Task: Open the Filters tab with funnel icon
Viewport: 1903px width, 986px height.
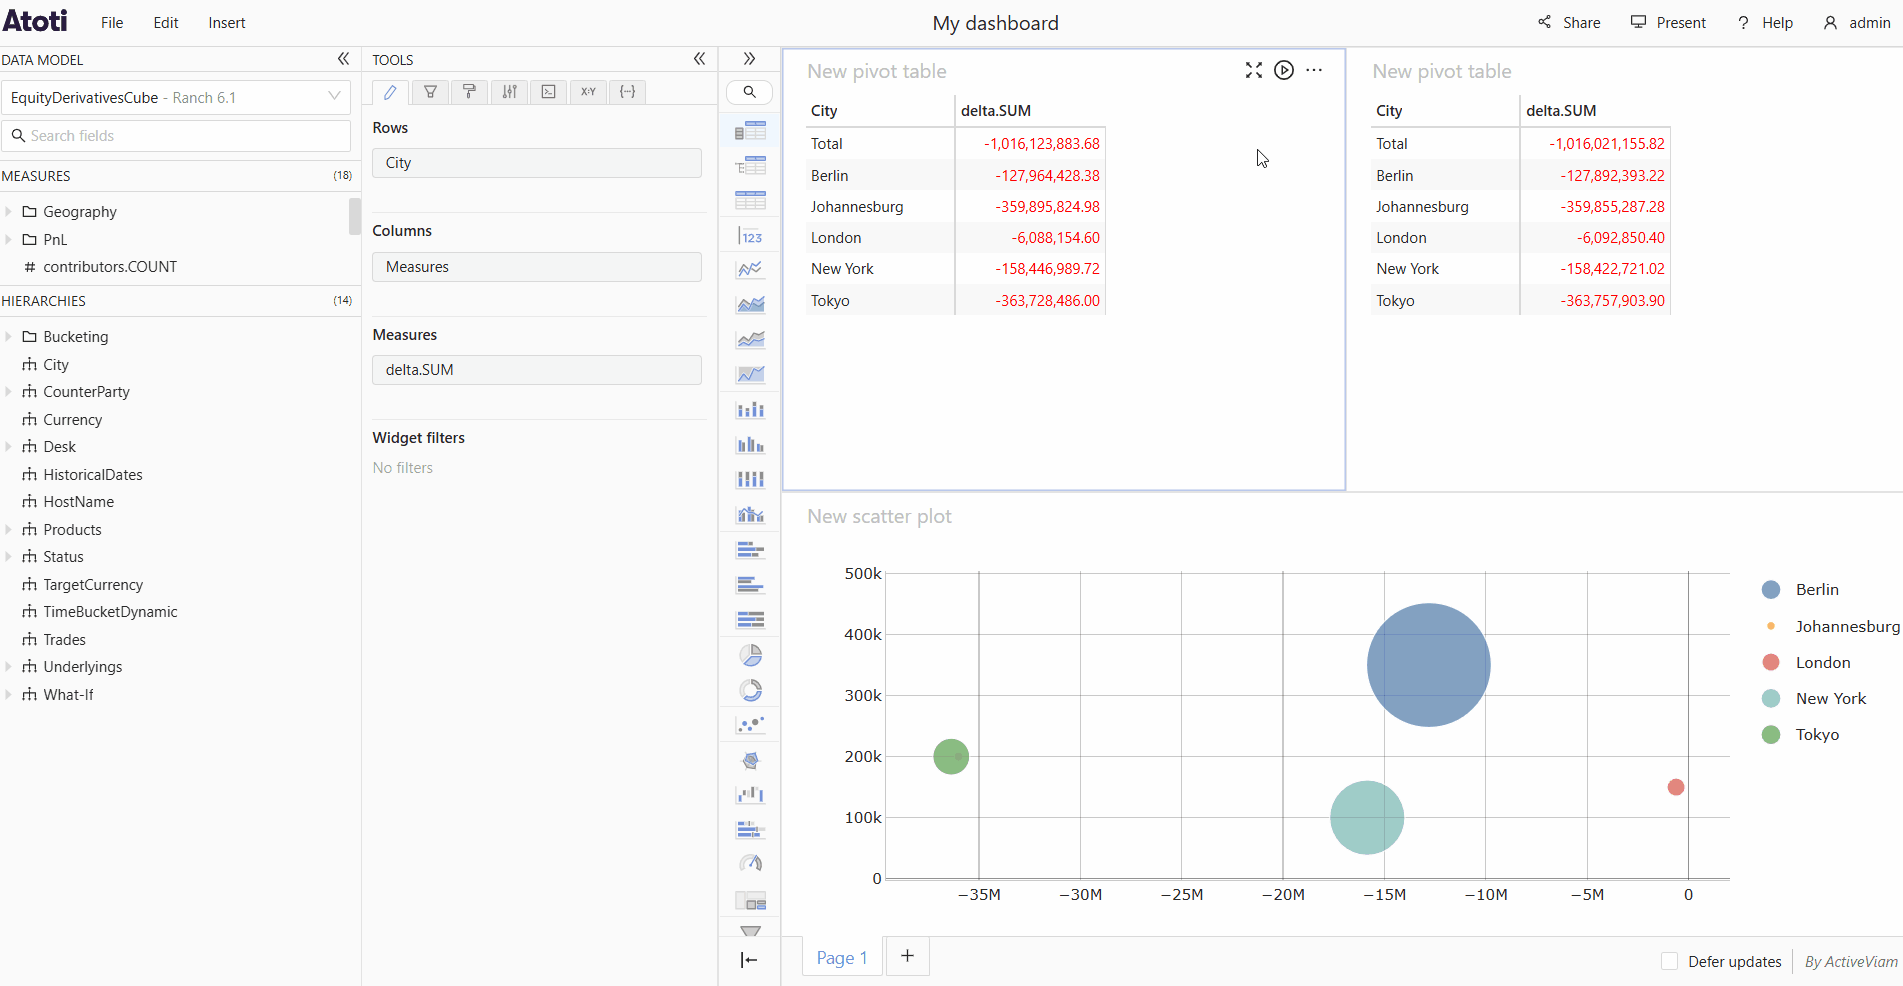Action: (430, 92)
